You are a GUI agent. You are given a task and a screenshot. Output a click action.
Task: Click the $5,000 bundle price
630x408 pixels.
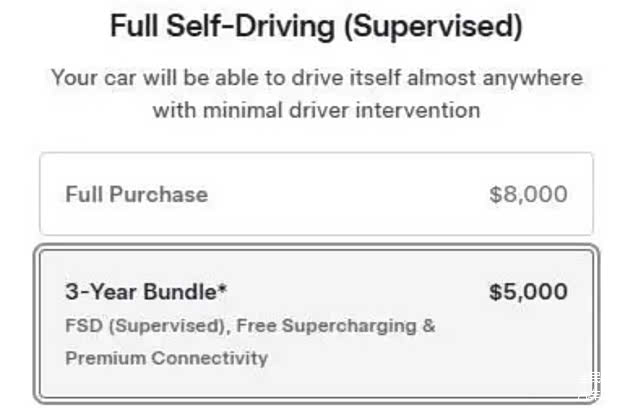[x=528, y=292]
